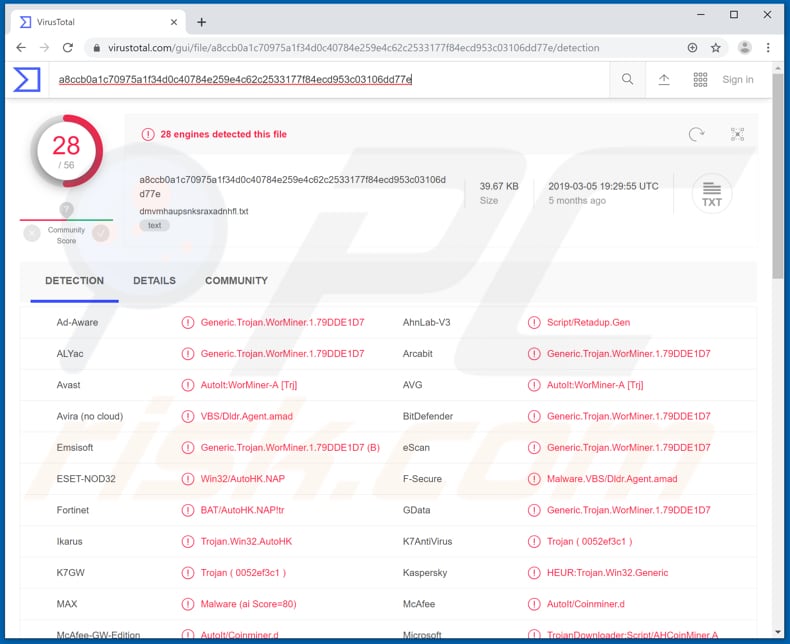
Task: Click the ALYac engine name
Action: pyautogui.click(x=70, y=354)
